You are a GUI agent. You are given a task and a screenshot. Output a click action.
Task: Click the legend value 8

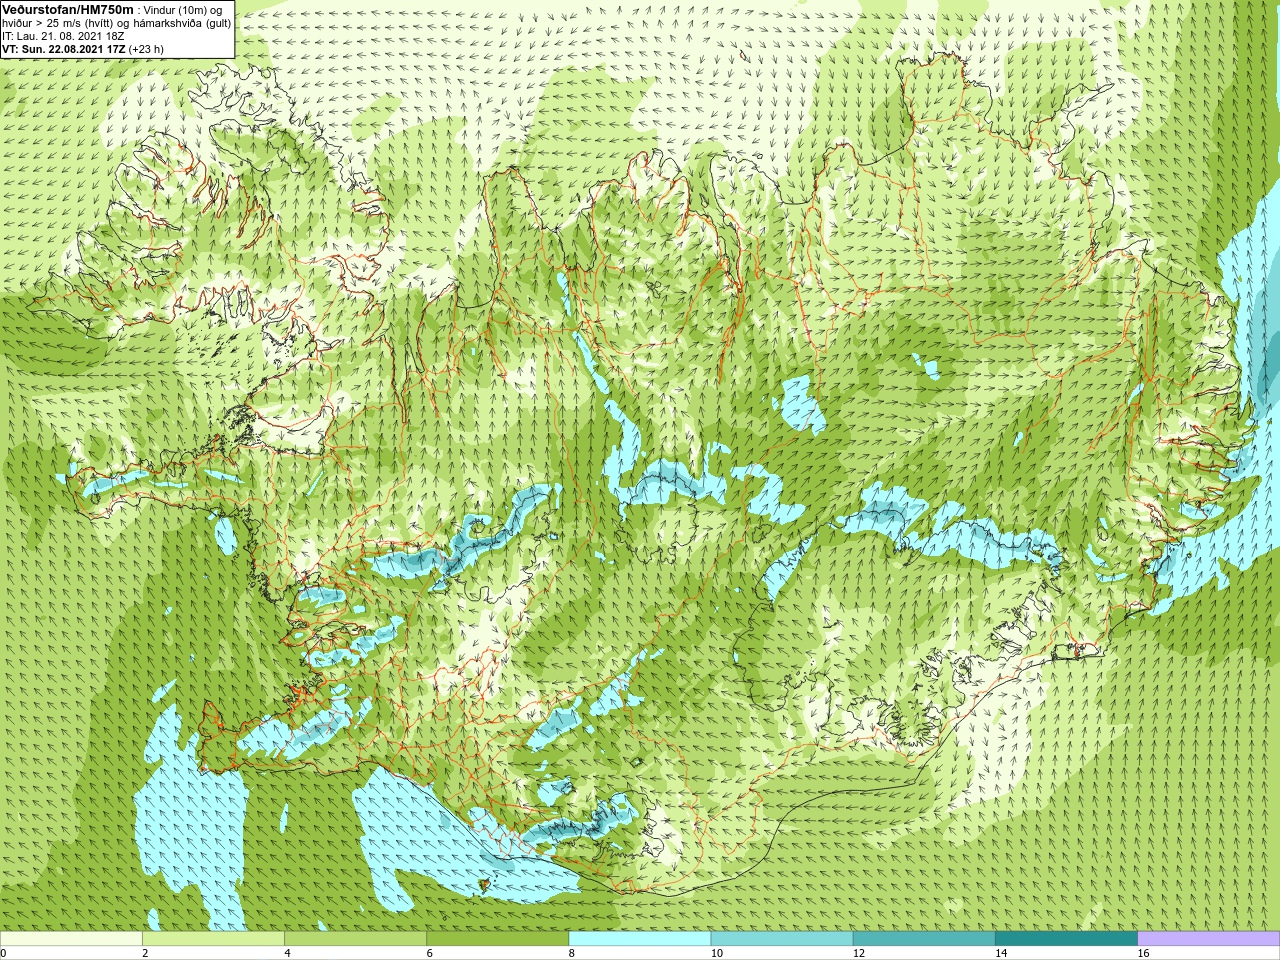[572, 953]
